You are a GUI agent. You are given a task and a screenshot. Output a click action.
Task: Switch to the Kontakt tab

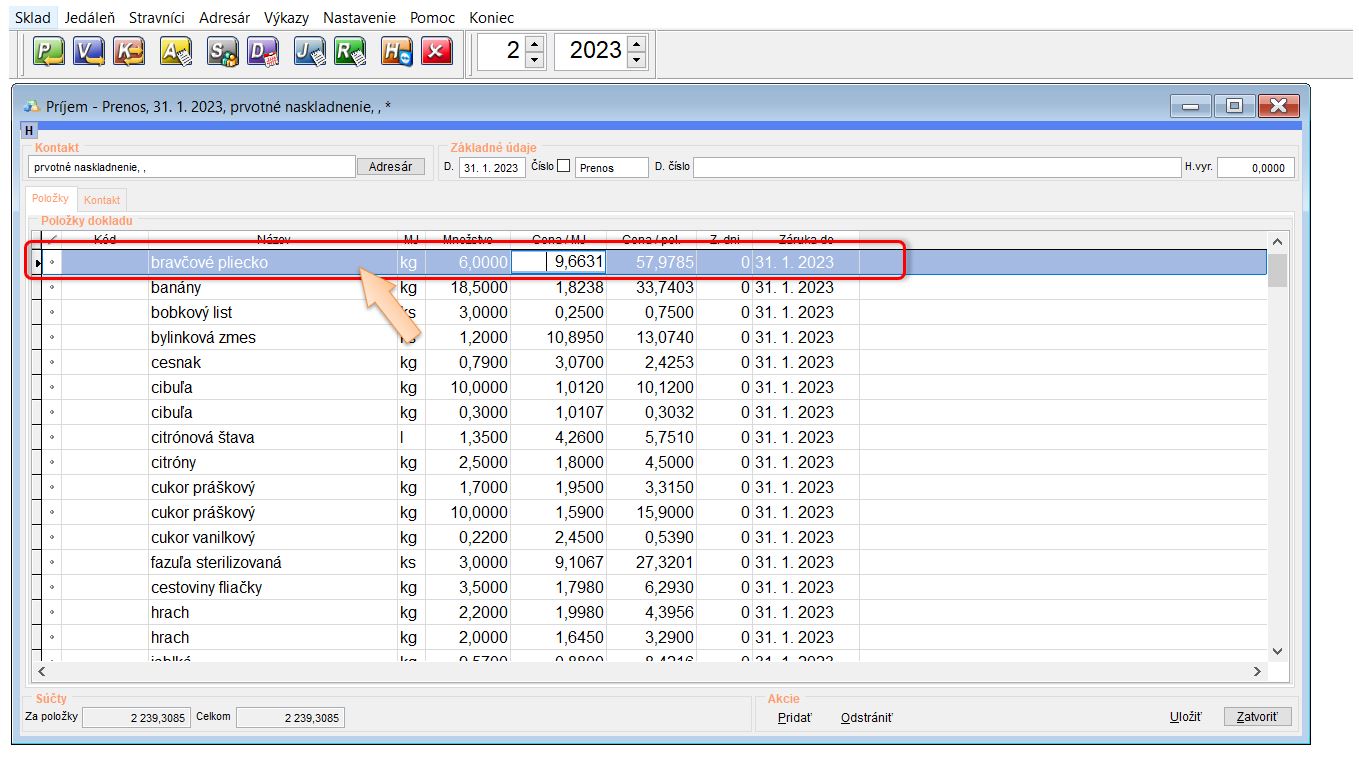pyautogui.click(x=102, y=200)
